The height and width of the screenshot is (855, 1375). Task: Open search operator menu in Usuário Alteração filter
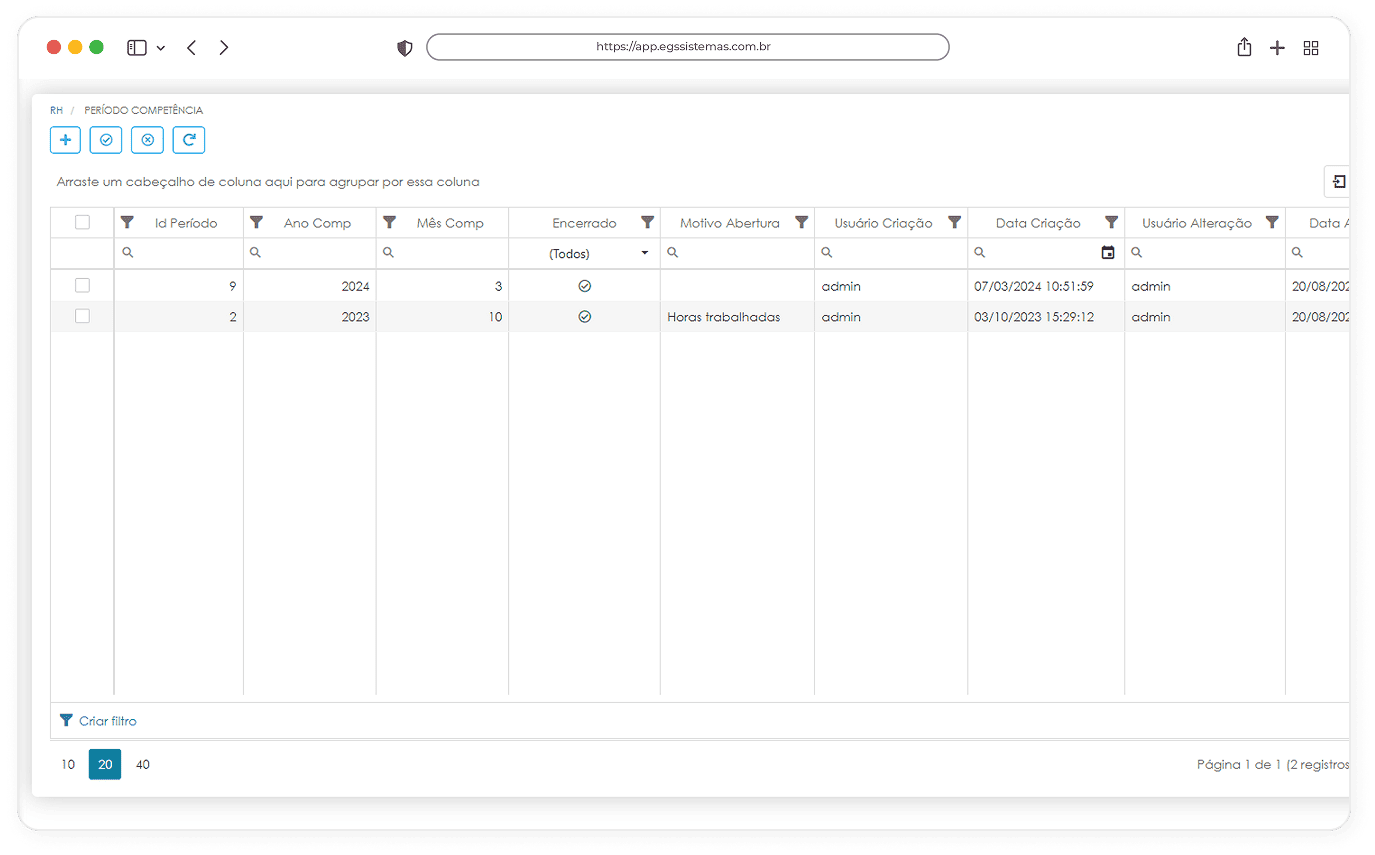point(1137,253)
